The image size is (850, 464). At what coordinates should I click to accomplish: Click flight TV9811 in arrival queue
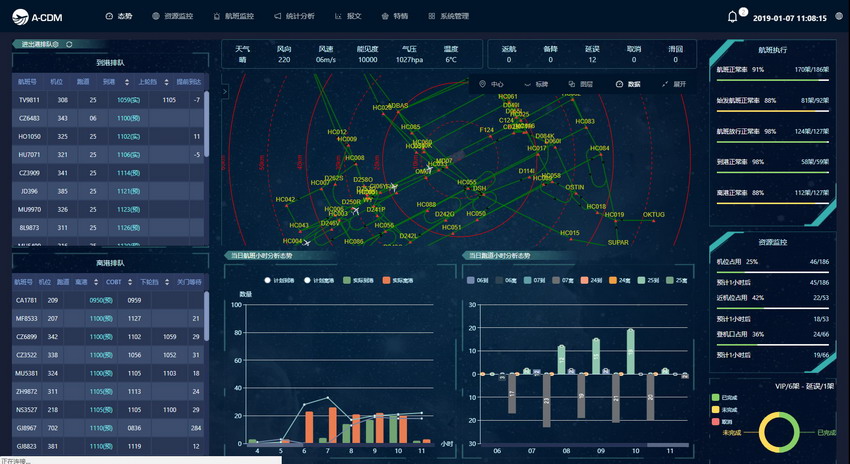tap(30, 100)
